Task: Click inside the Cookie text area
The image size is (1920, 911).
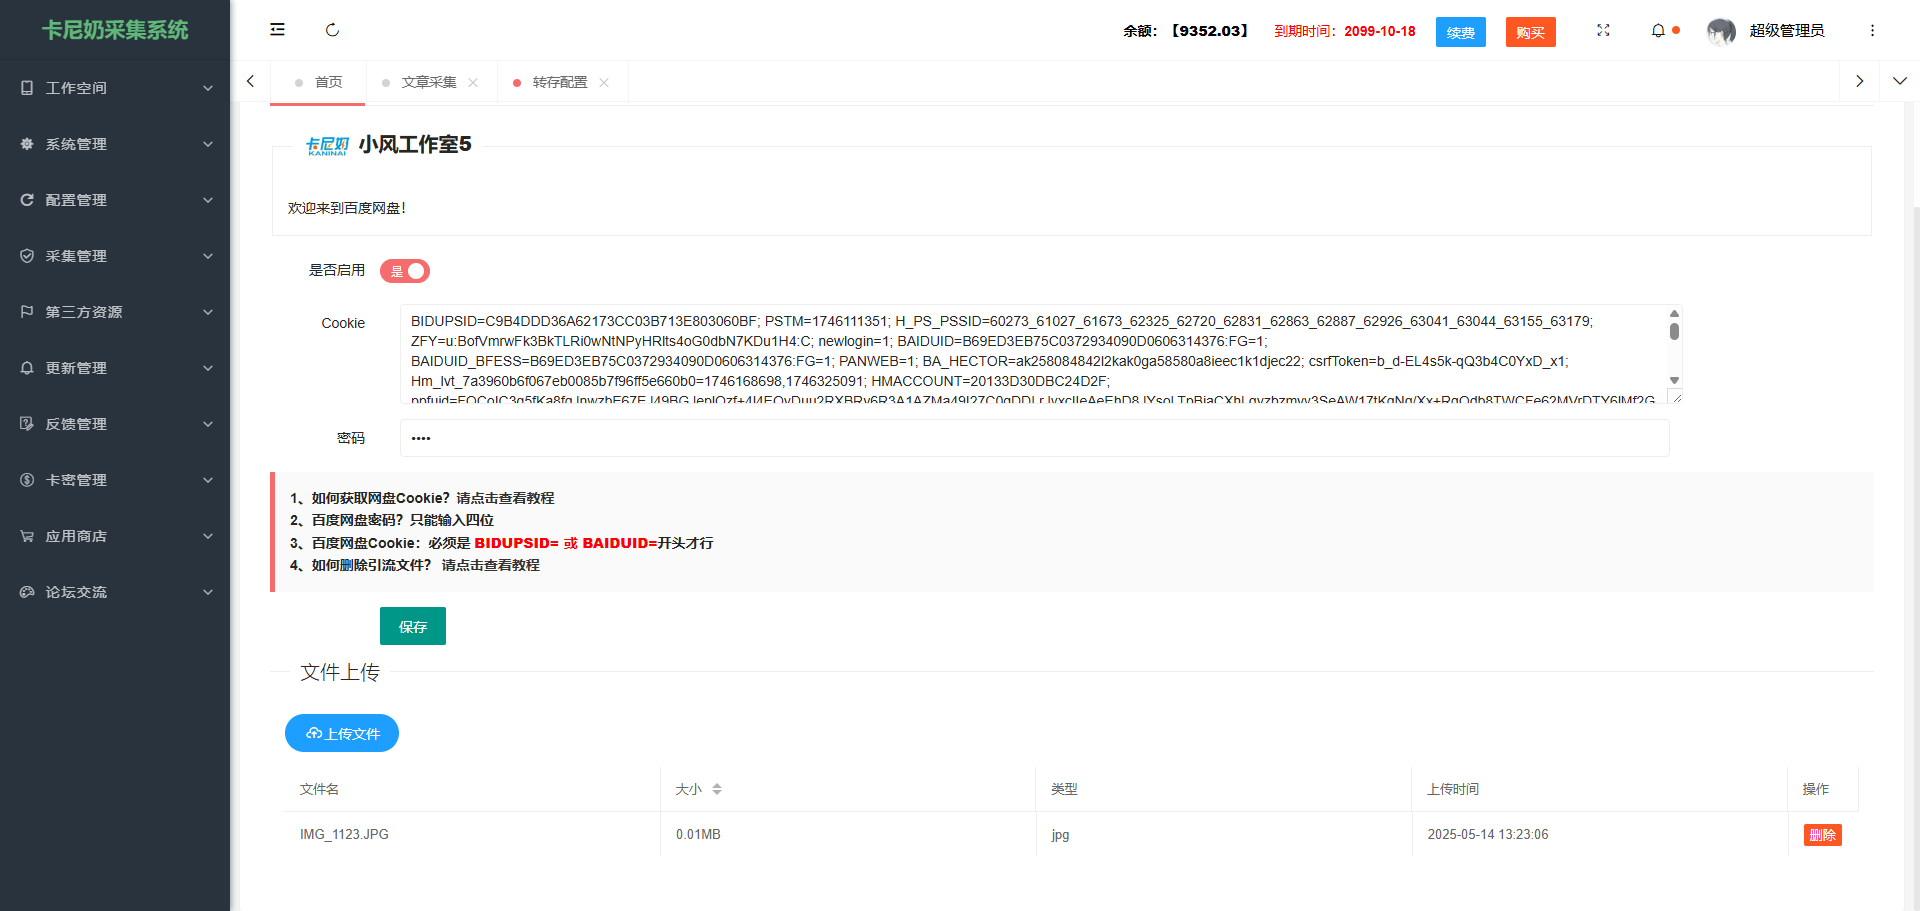Action: (1034, 355)
